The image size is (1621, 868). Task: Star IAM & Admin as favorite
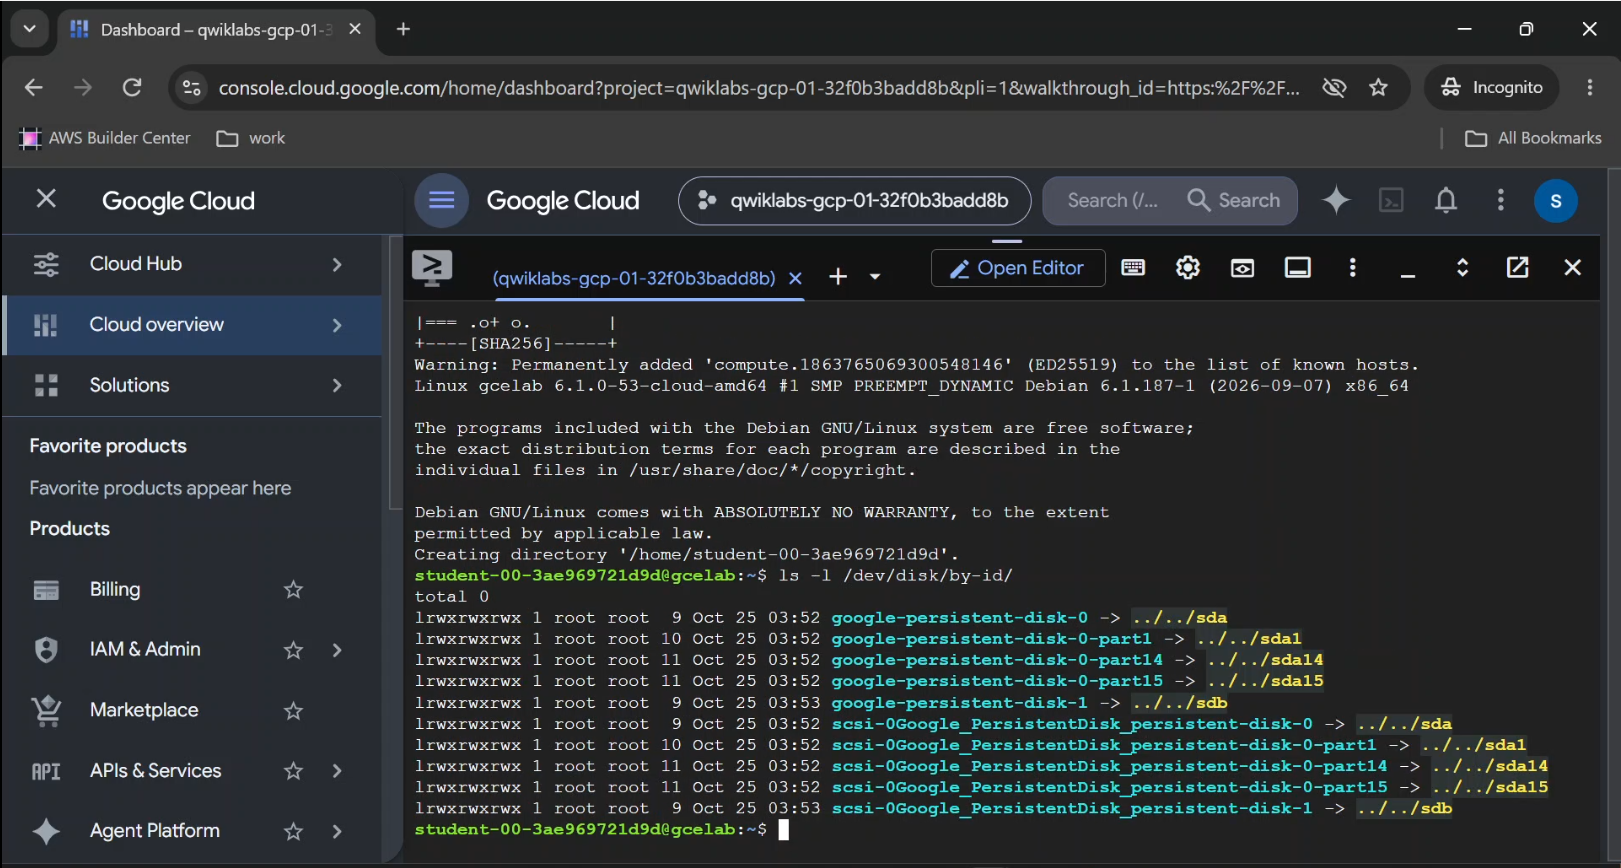point(293,650)
